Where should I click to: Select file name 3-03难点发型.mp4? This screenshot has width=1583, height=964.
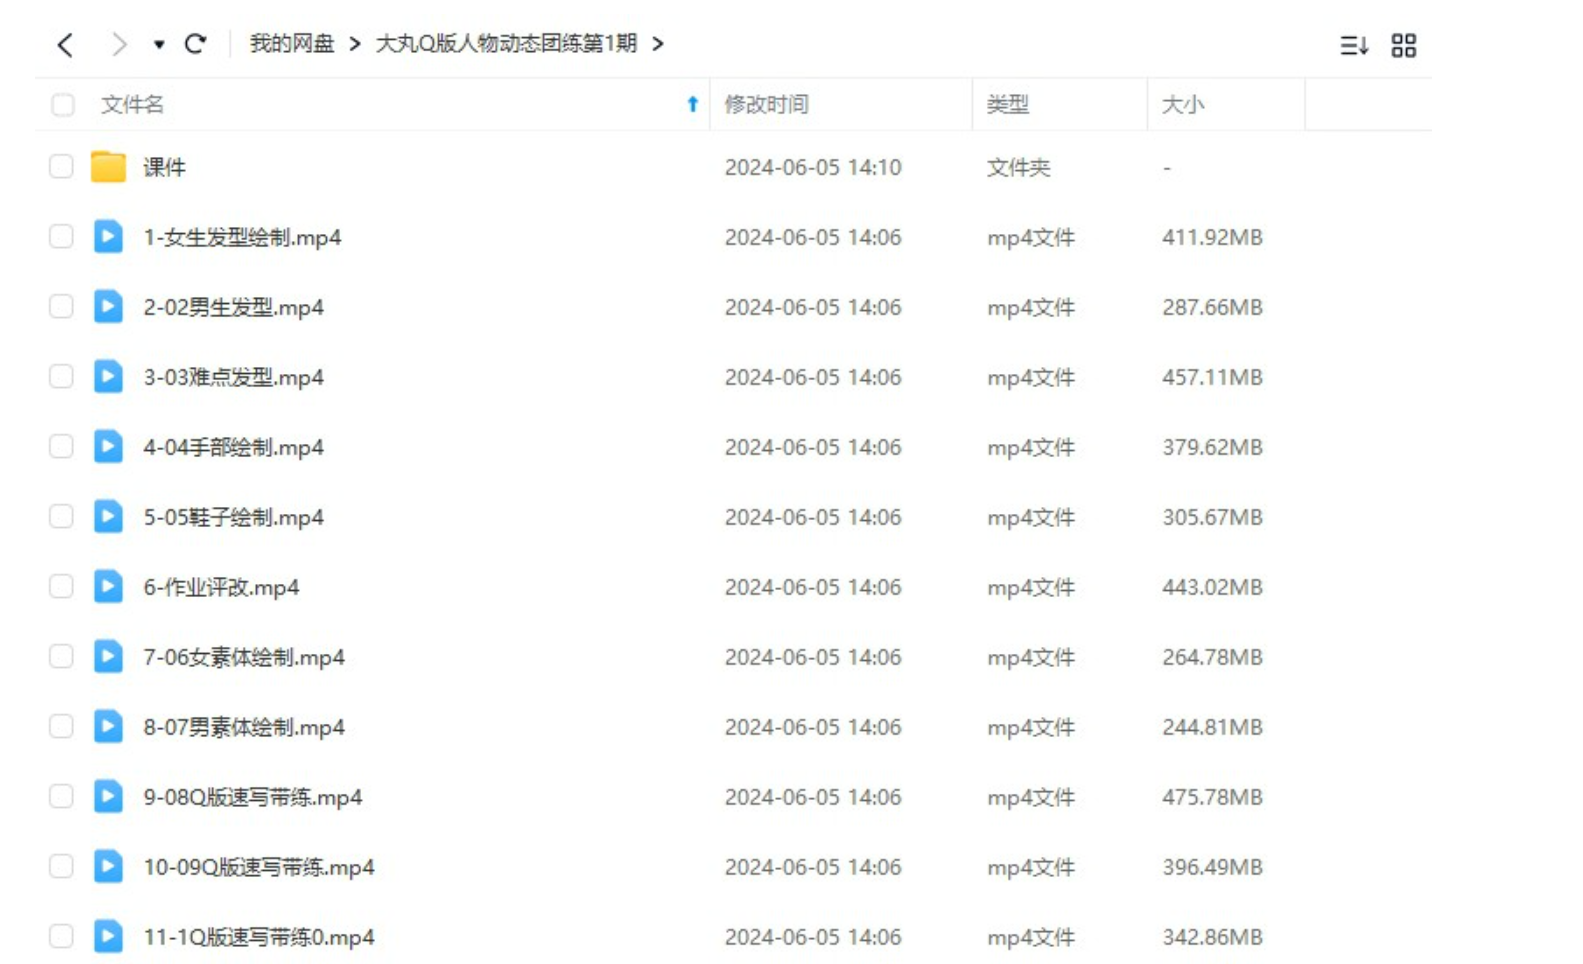click(x=234, y=377)
